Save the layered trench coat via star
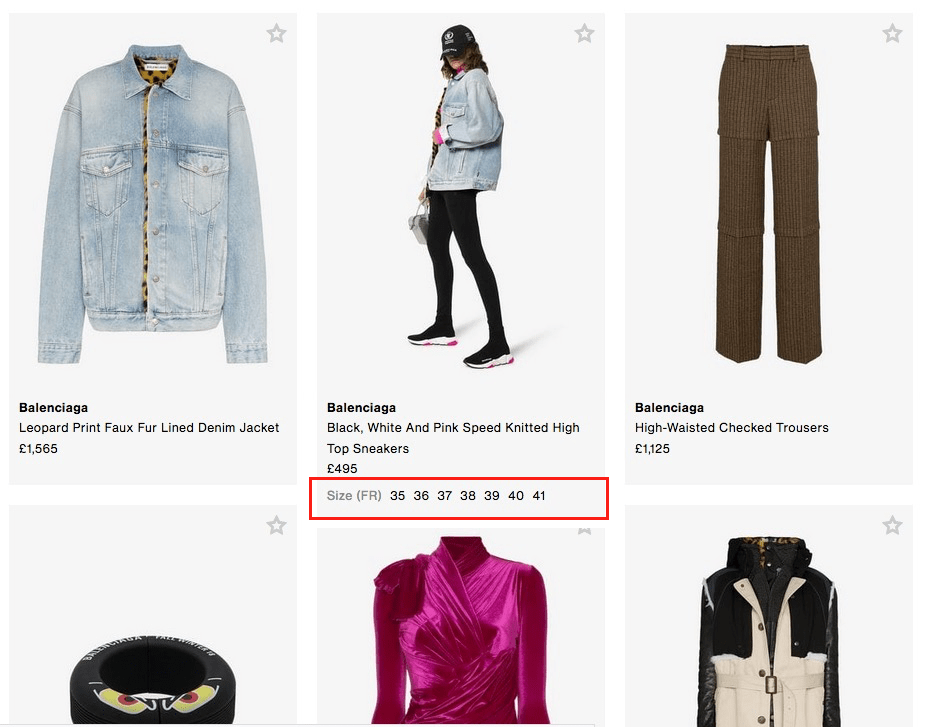 tap(892, 526)
